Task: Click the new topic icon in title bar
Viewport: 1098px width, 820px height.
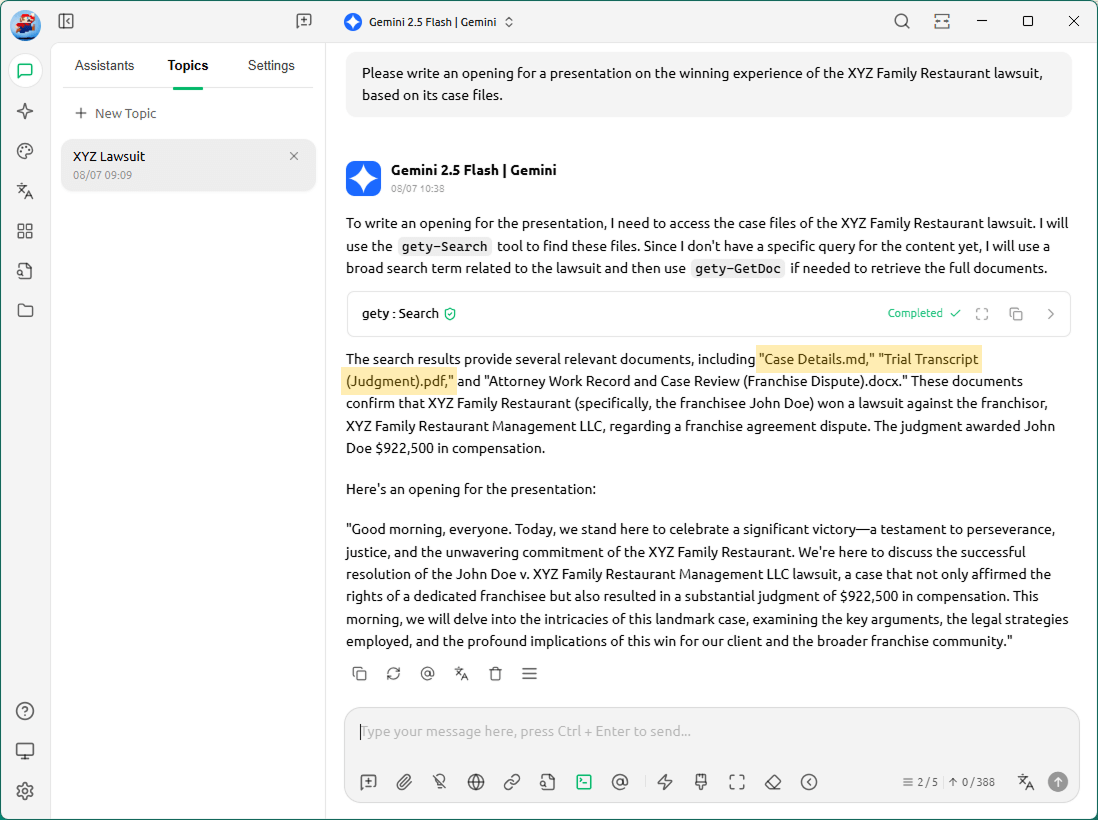Action: tap(304, 21)
